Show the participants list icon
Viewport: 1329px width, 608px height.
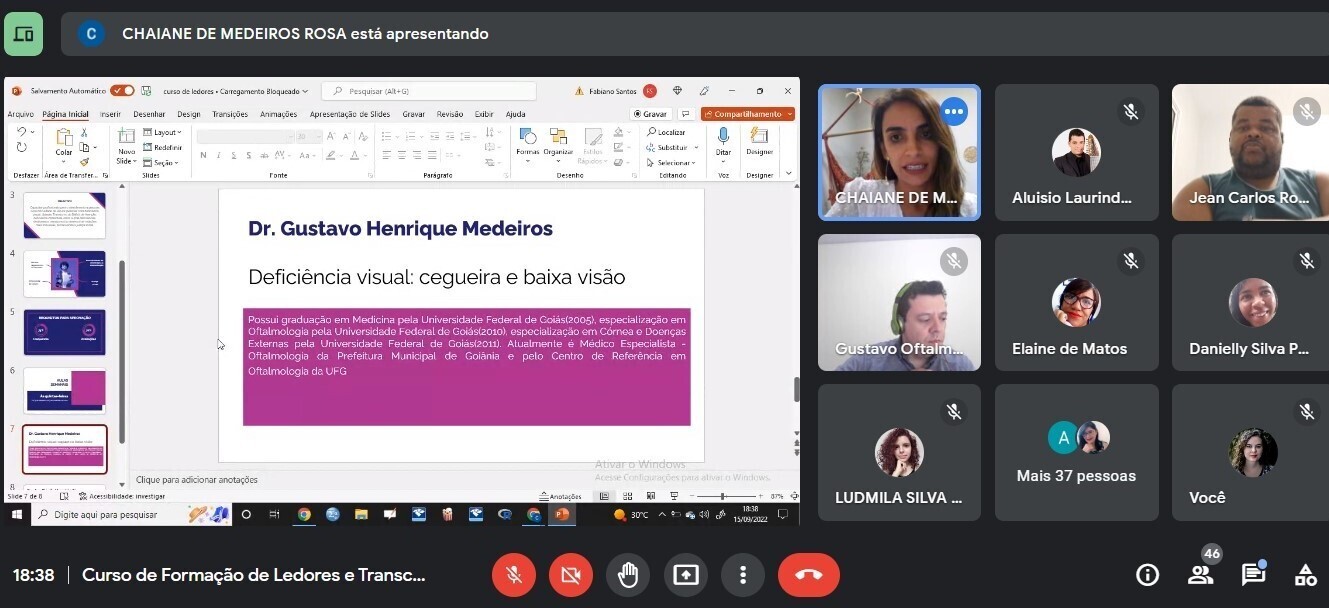pos(1200,575)
